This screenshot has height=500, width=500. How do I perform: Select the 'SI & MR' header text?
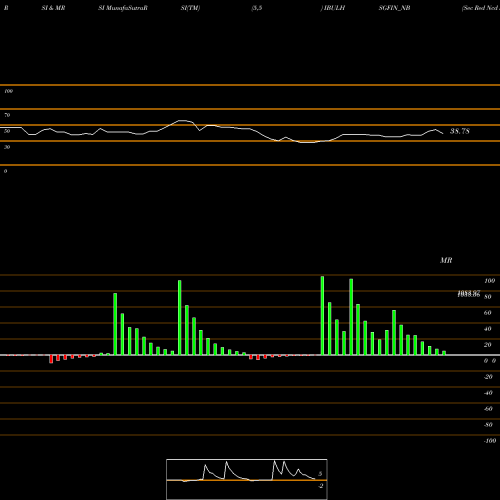53,8
